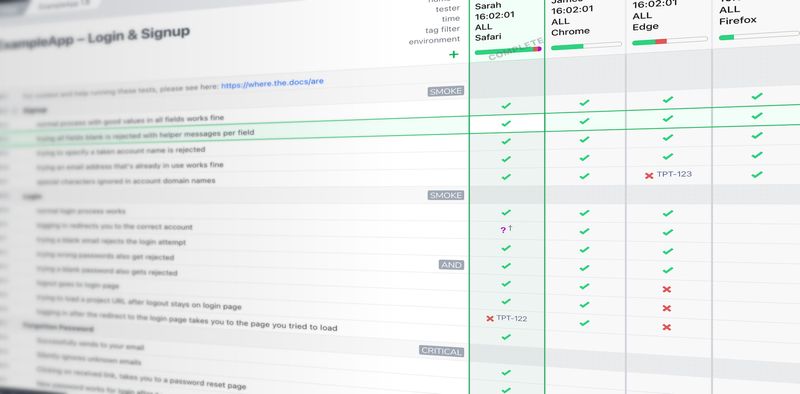Viewport: 800px width, 394px height.
Task: Click the 'tag filter' header label
Action: click(442, 30)
